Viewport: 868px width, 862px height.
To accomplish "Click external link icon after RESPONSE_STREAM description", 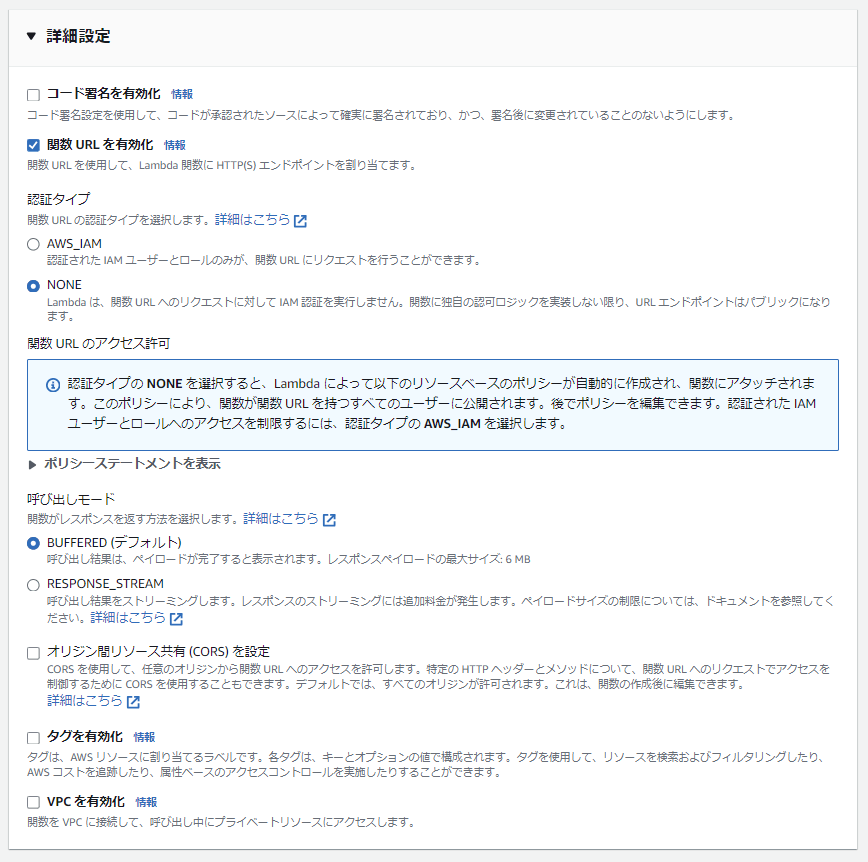I will (176, 618).
